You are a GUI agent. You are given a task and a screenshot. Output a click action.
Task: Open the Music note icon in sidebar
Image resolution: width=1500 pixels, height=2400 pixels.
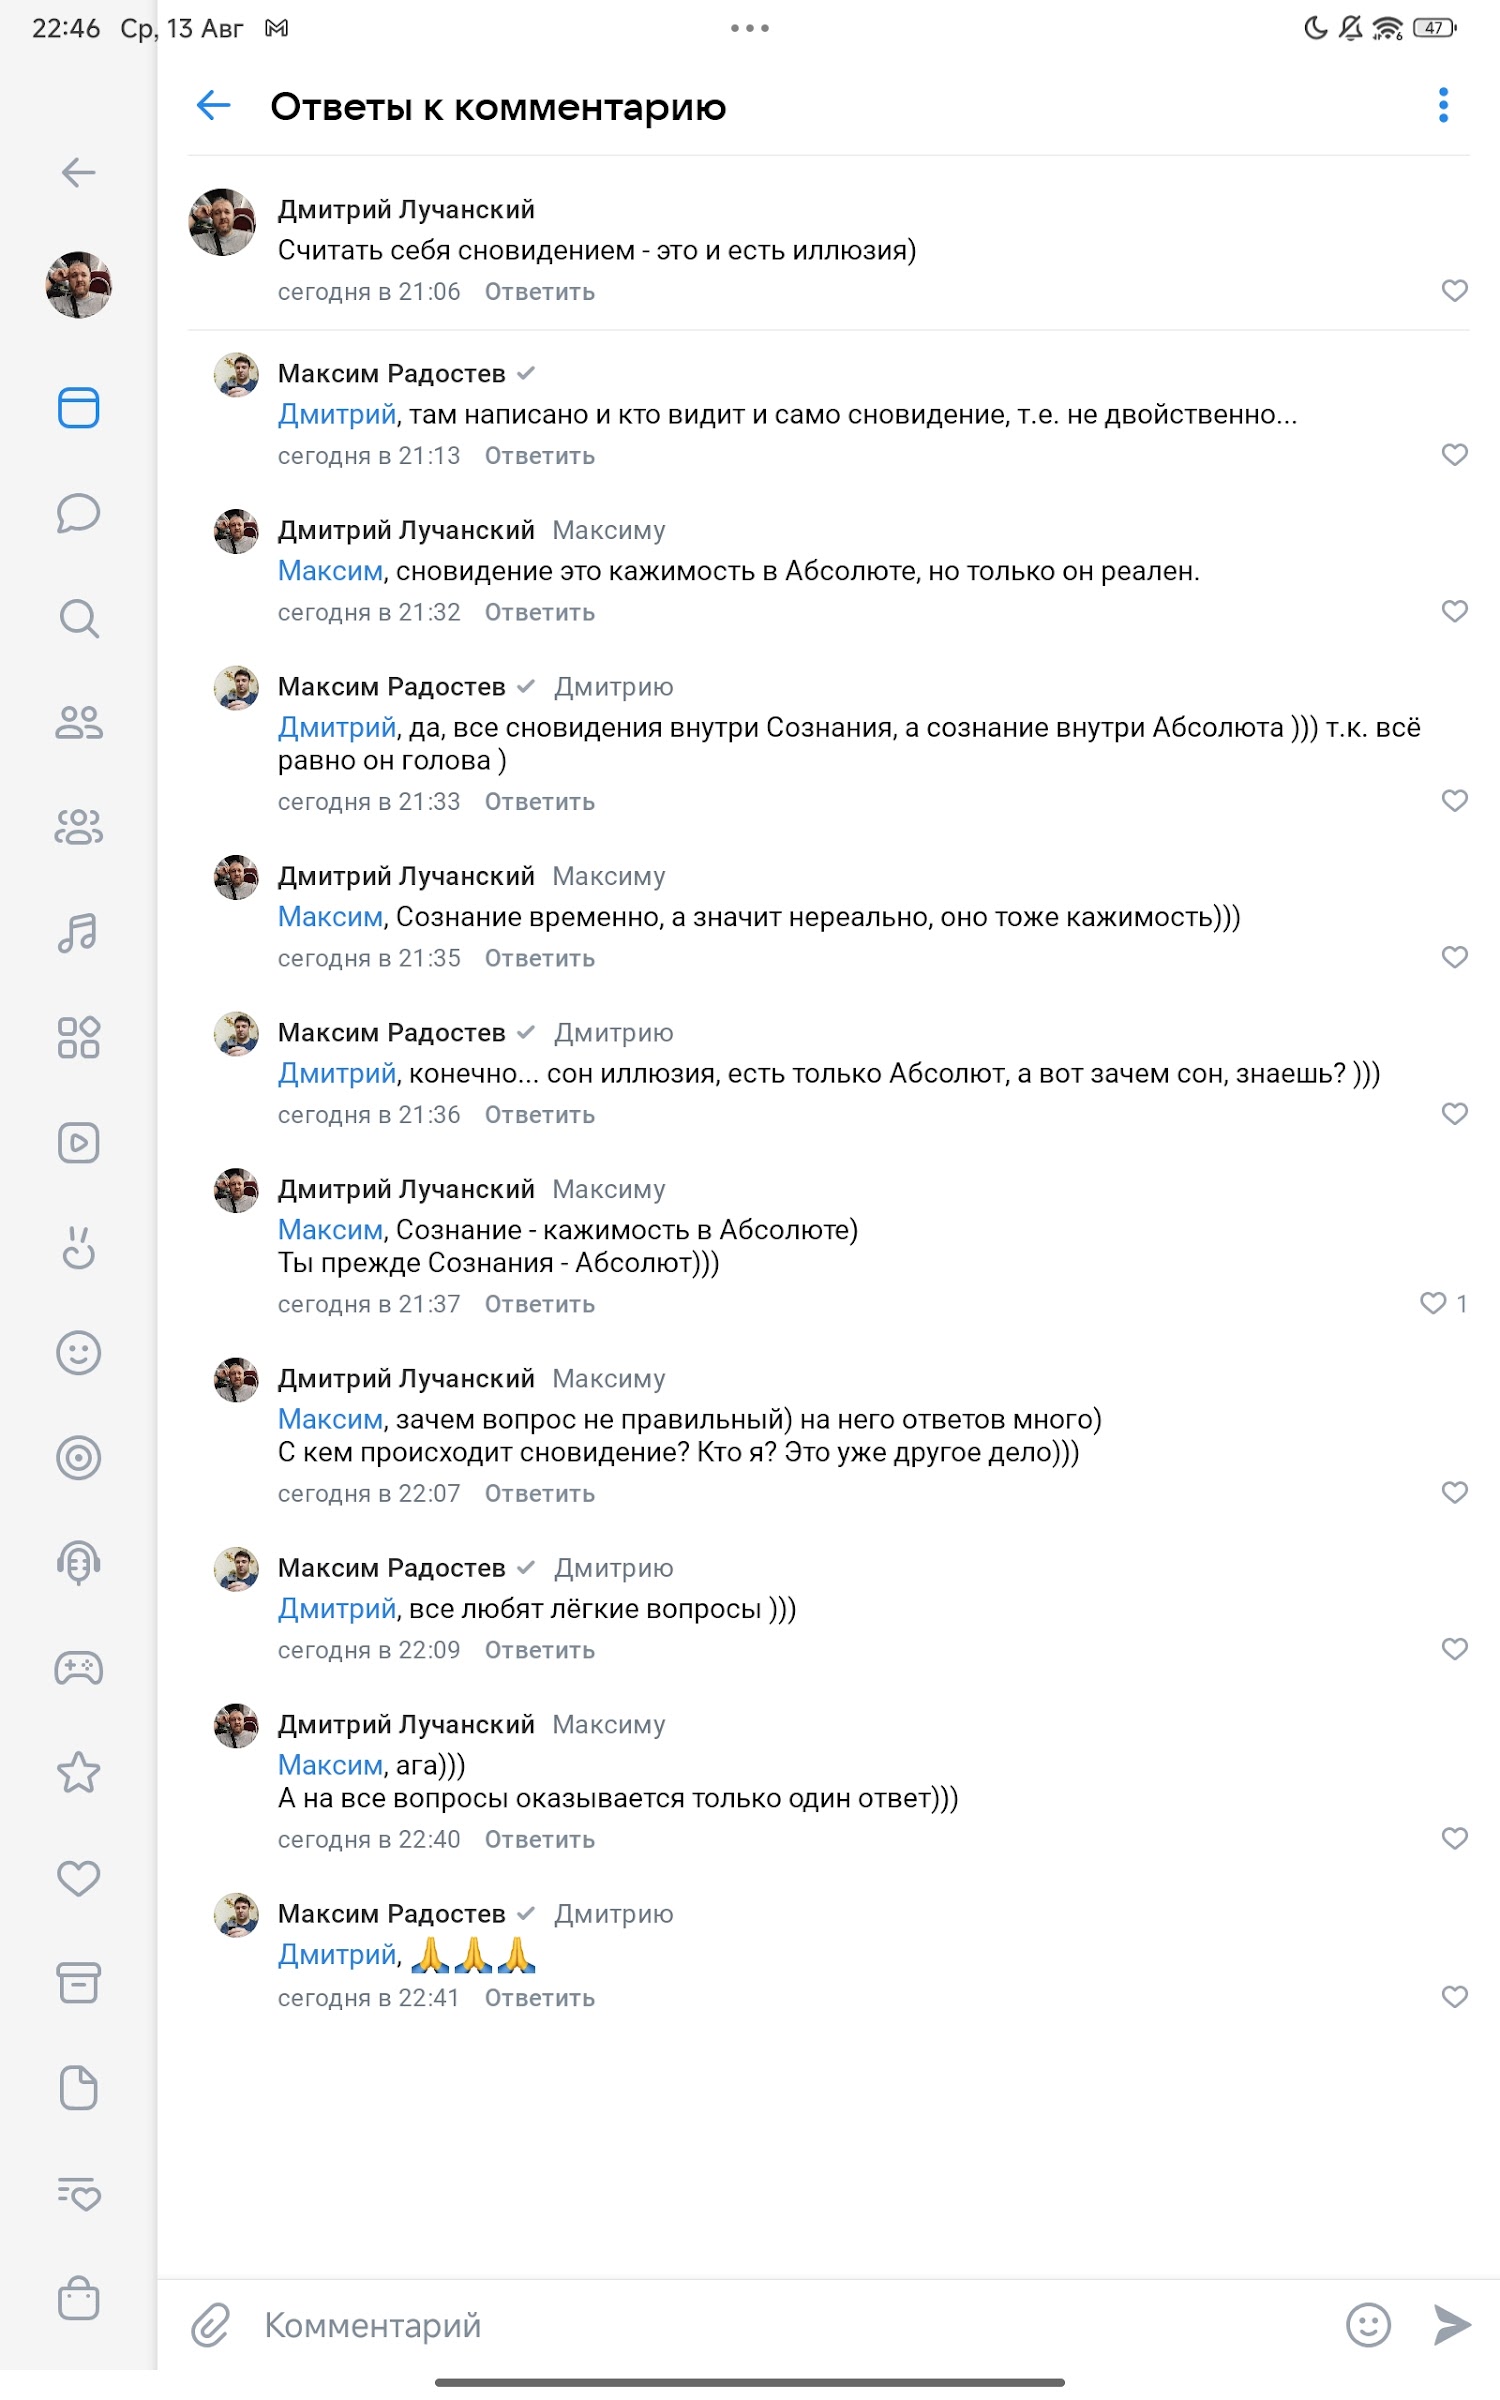pos(78,933)
